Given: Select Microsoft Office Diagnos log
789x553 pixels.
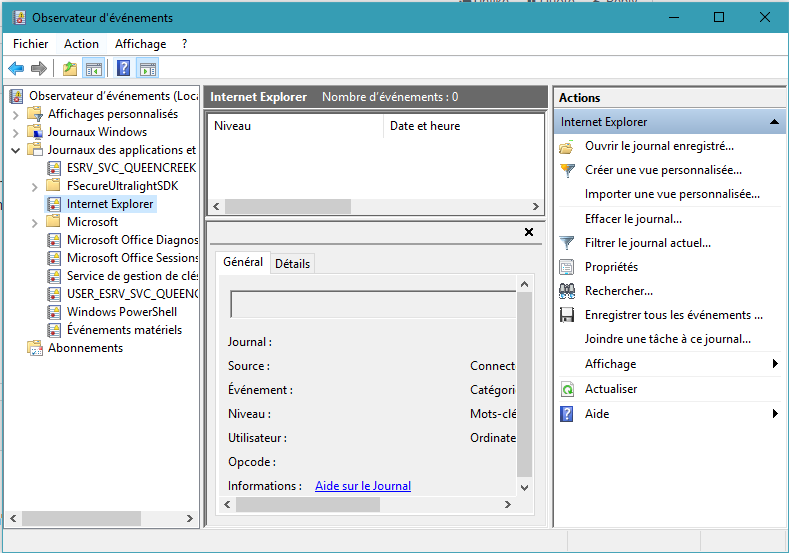Looking at the screenshot, I should point(132,240).
